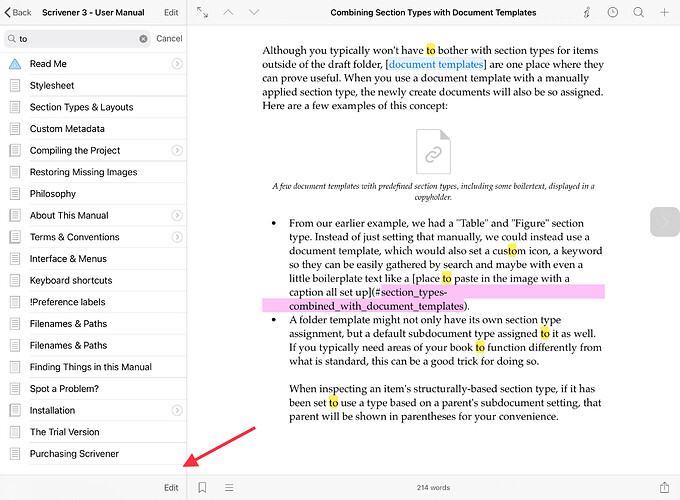Click the Spot a Problem? page icon
The image size is (680, 500).
[x=15, y=389]
